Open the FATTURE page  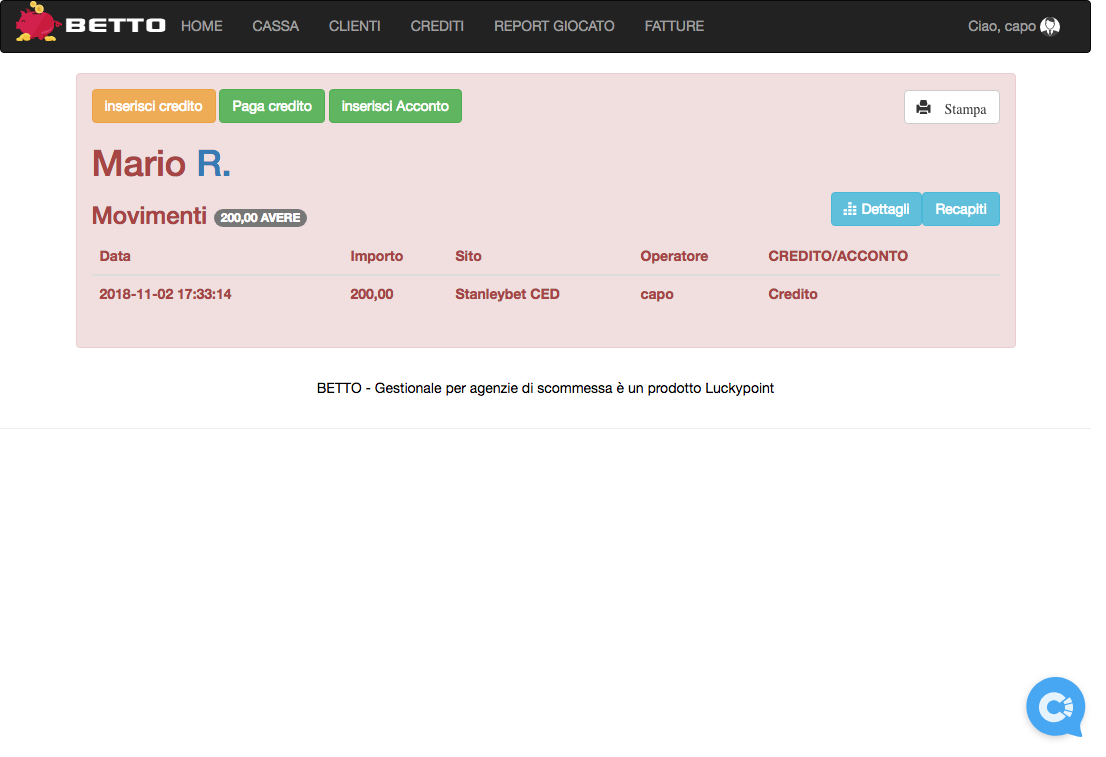(674, 26)
